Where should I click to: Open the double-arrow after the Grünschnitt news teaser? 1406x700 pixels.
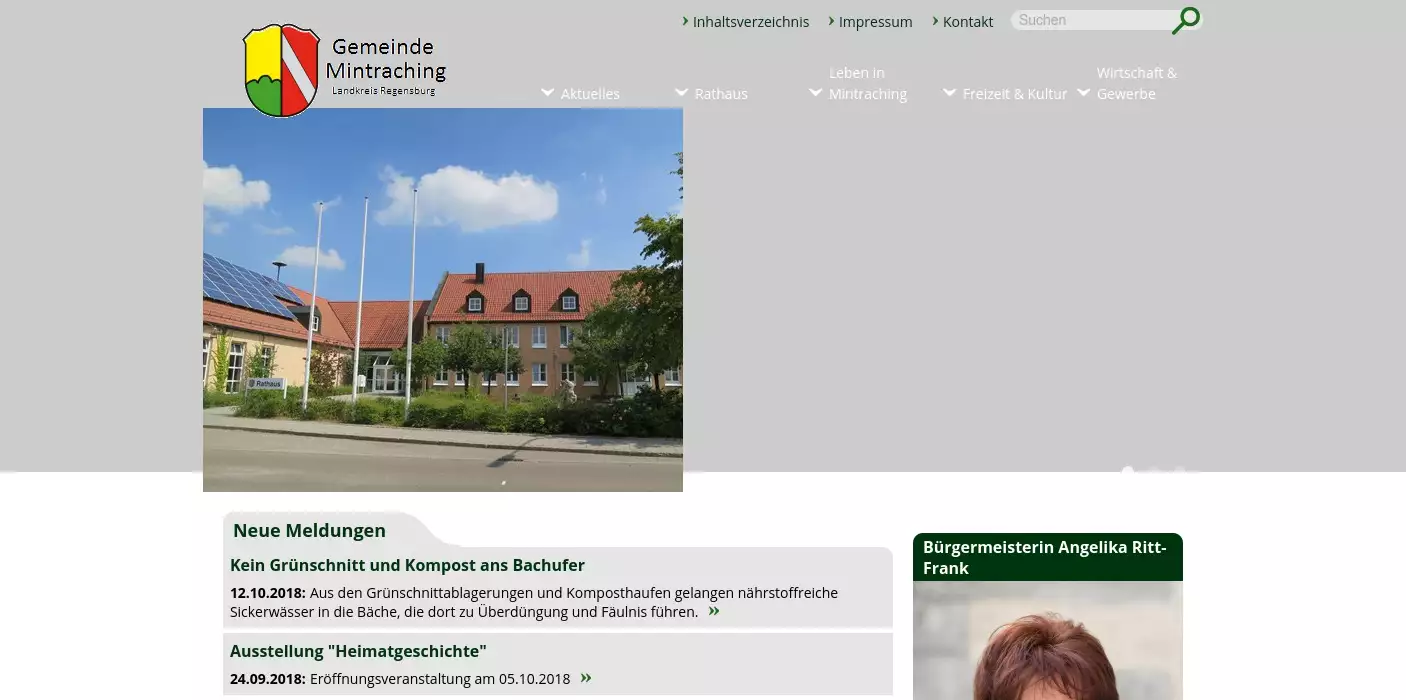click(x=714, y=611)
